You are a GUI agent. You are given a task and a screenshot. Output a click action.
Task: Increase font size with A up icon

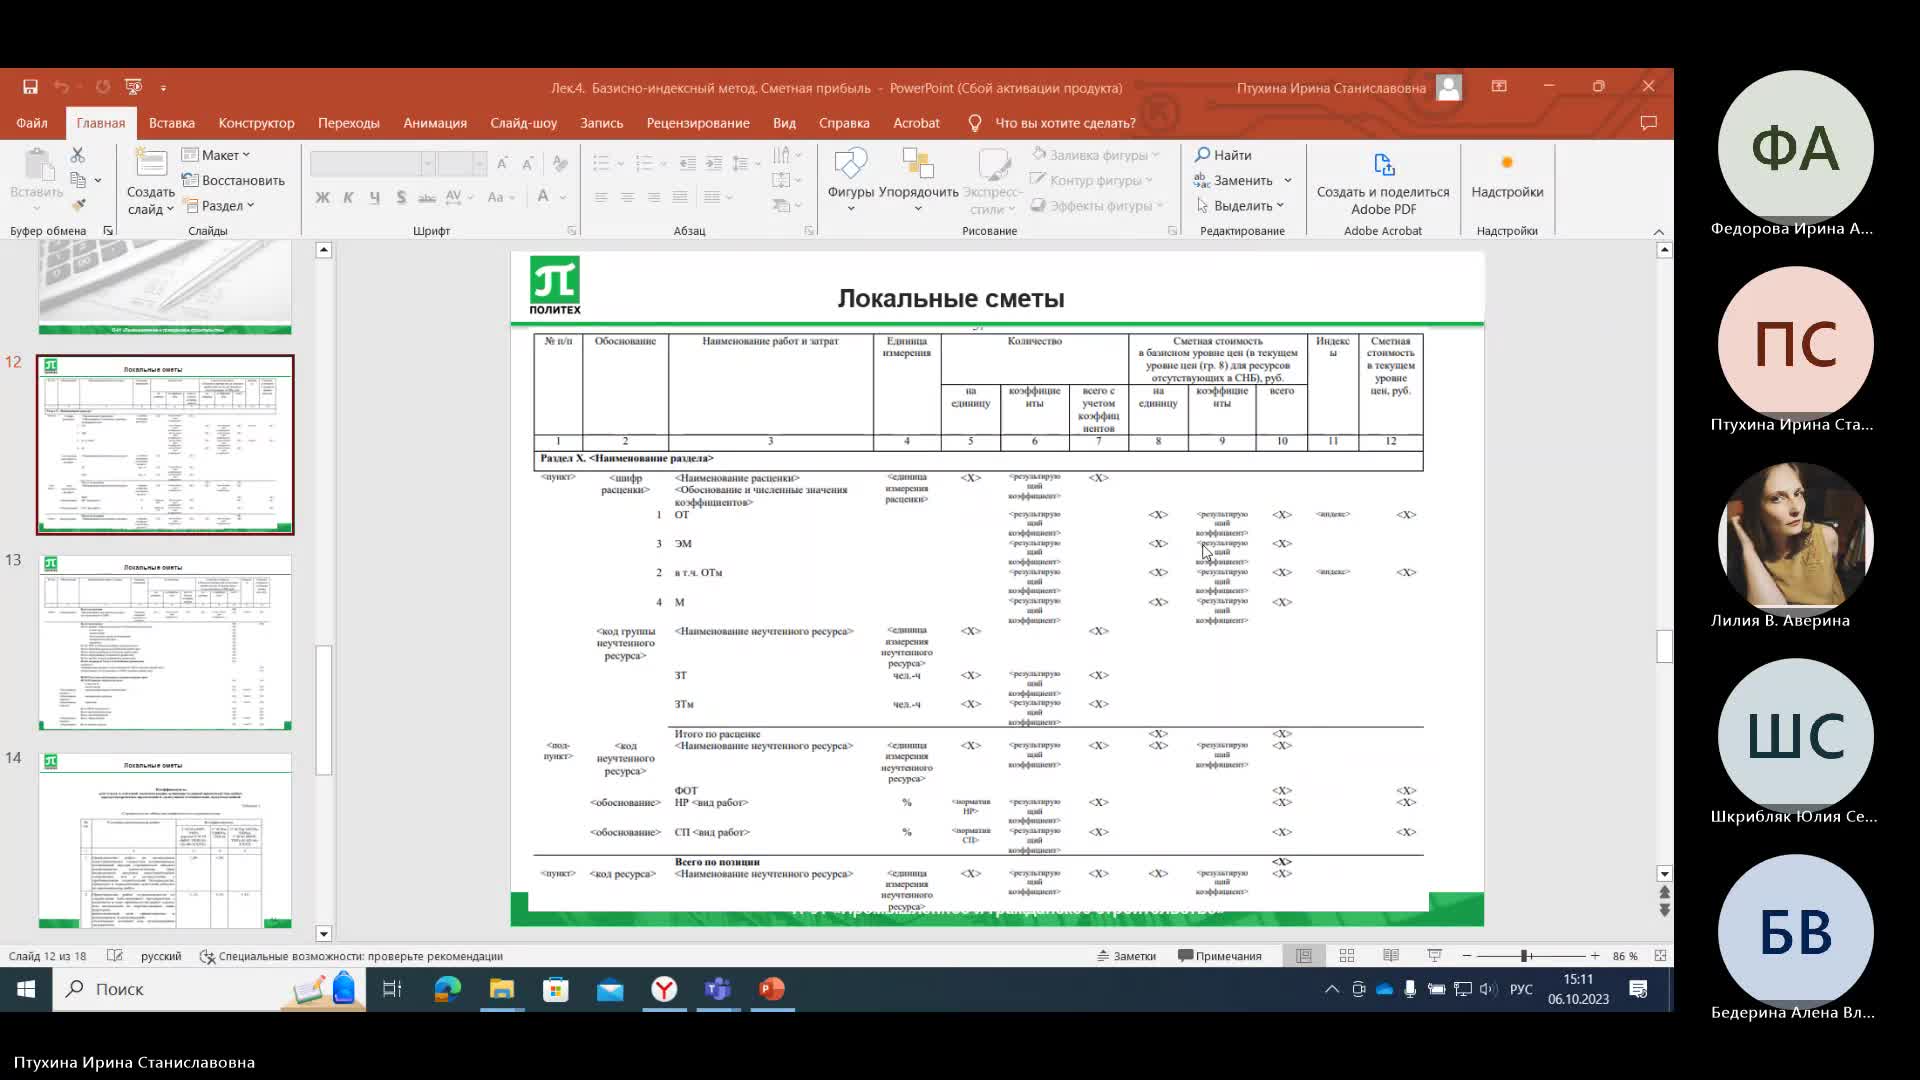502,163
